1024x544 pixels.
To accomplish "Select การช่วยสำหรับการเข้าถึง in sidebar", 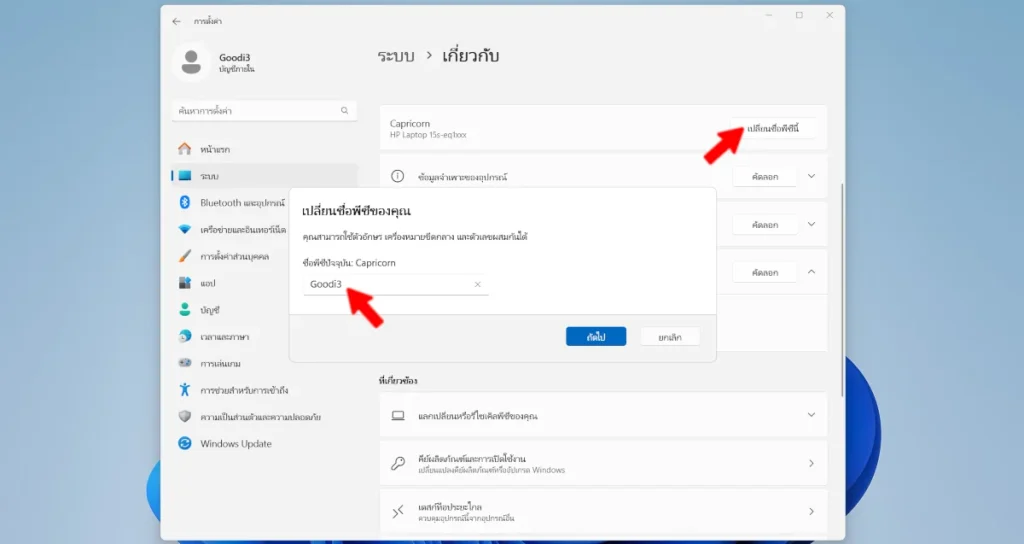I will pyautogui.click(x=244, y=390).
